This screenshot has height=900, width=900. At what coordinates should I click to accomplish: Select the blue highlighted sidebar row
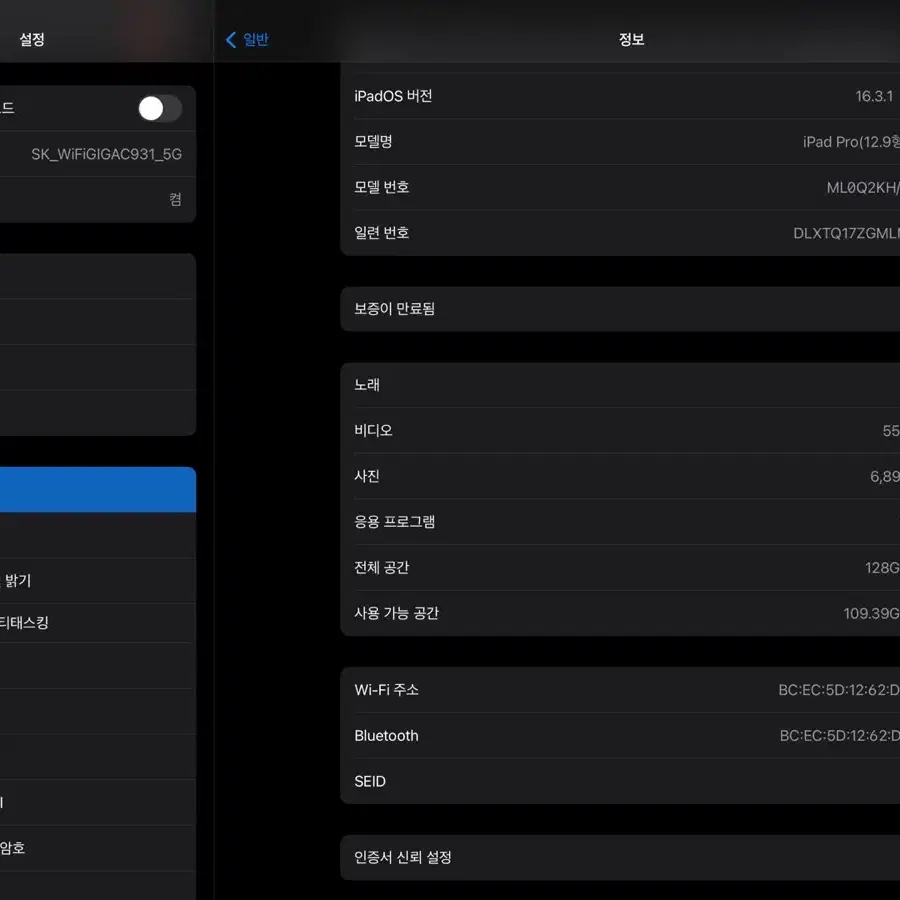point(98,490)
